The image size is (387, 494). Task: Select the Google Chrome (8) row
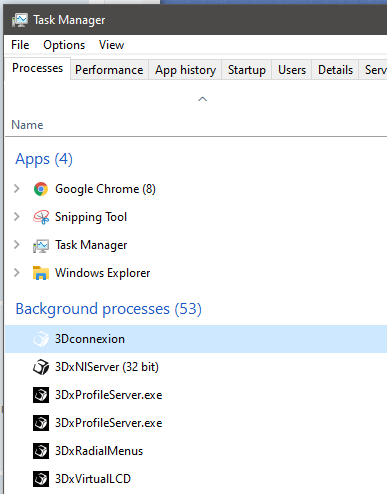pos(196,189)
